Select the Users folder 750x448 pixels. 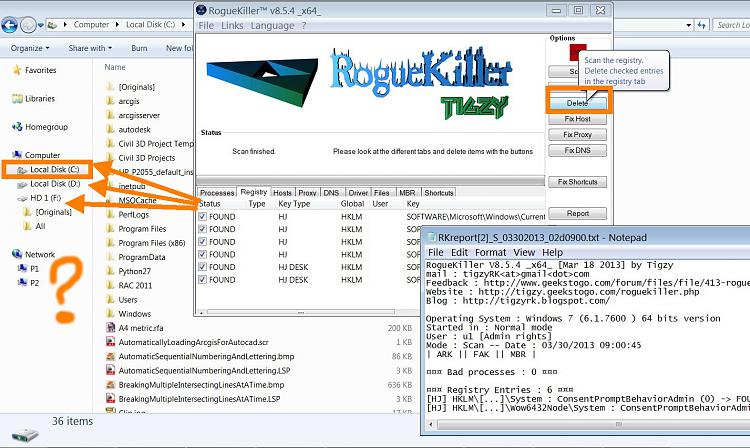point(128,300)
